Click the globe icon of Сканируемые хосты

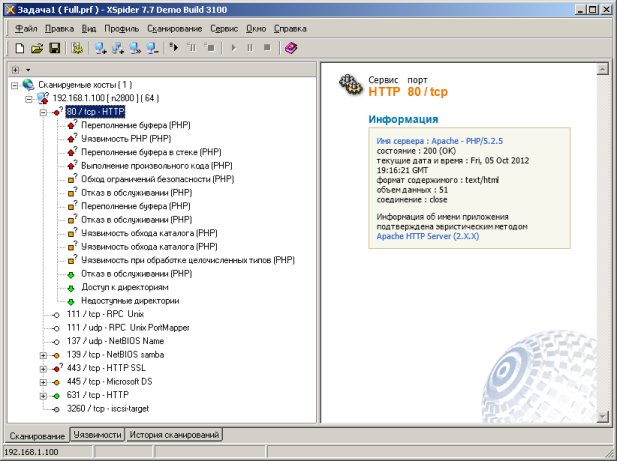click(28, 84)
